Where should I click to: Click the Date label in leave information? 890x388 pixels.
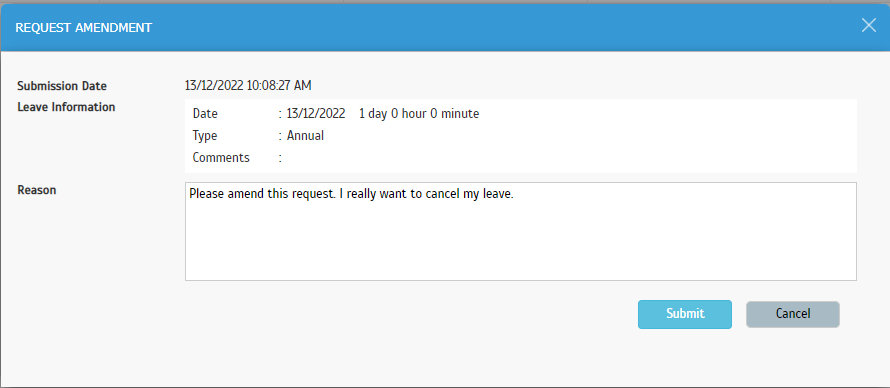tap(205, 113)
